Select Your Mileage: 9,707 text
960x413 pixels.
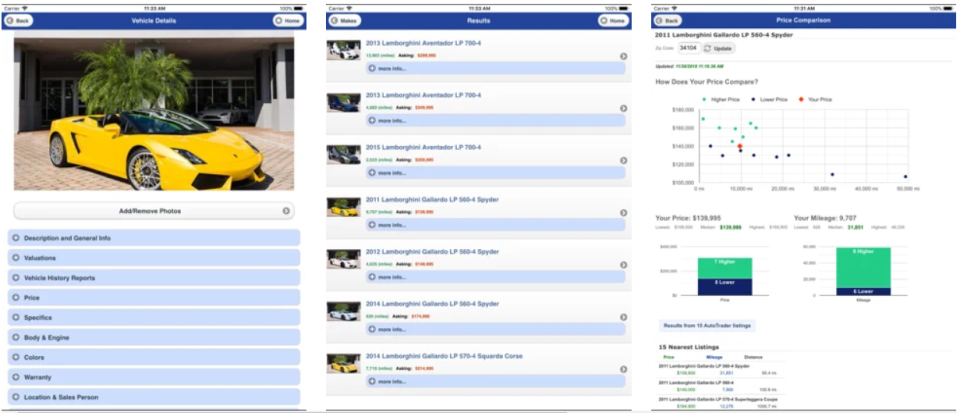pos(825,218)
